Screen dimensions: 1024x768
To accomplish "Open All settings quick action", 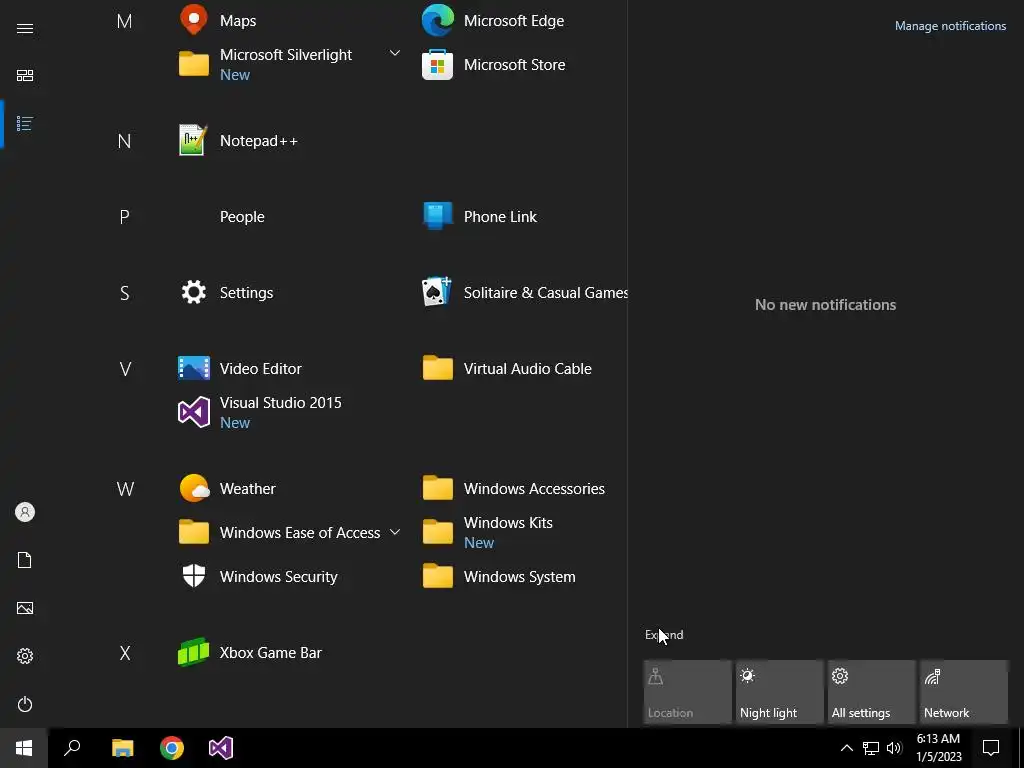I will tap(871, 692).
